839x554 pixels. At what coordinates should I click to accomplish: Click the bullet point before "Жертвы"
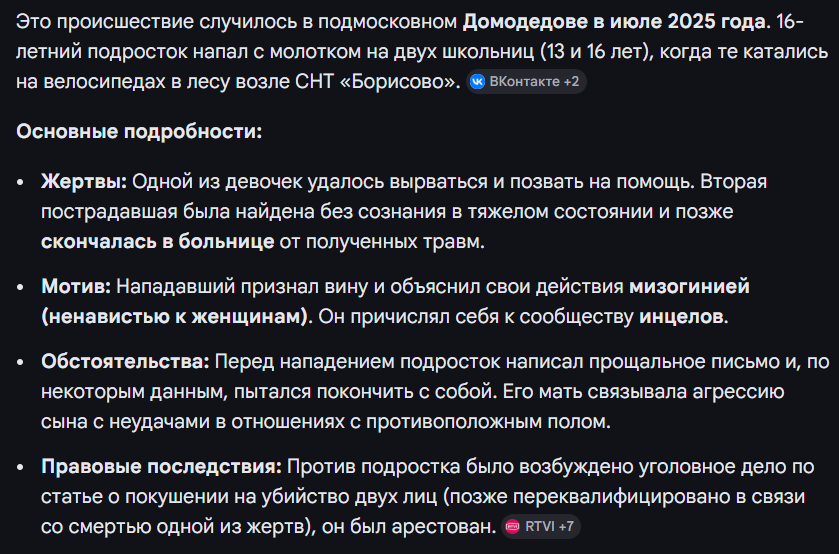coord(23,183)
